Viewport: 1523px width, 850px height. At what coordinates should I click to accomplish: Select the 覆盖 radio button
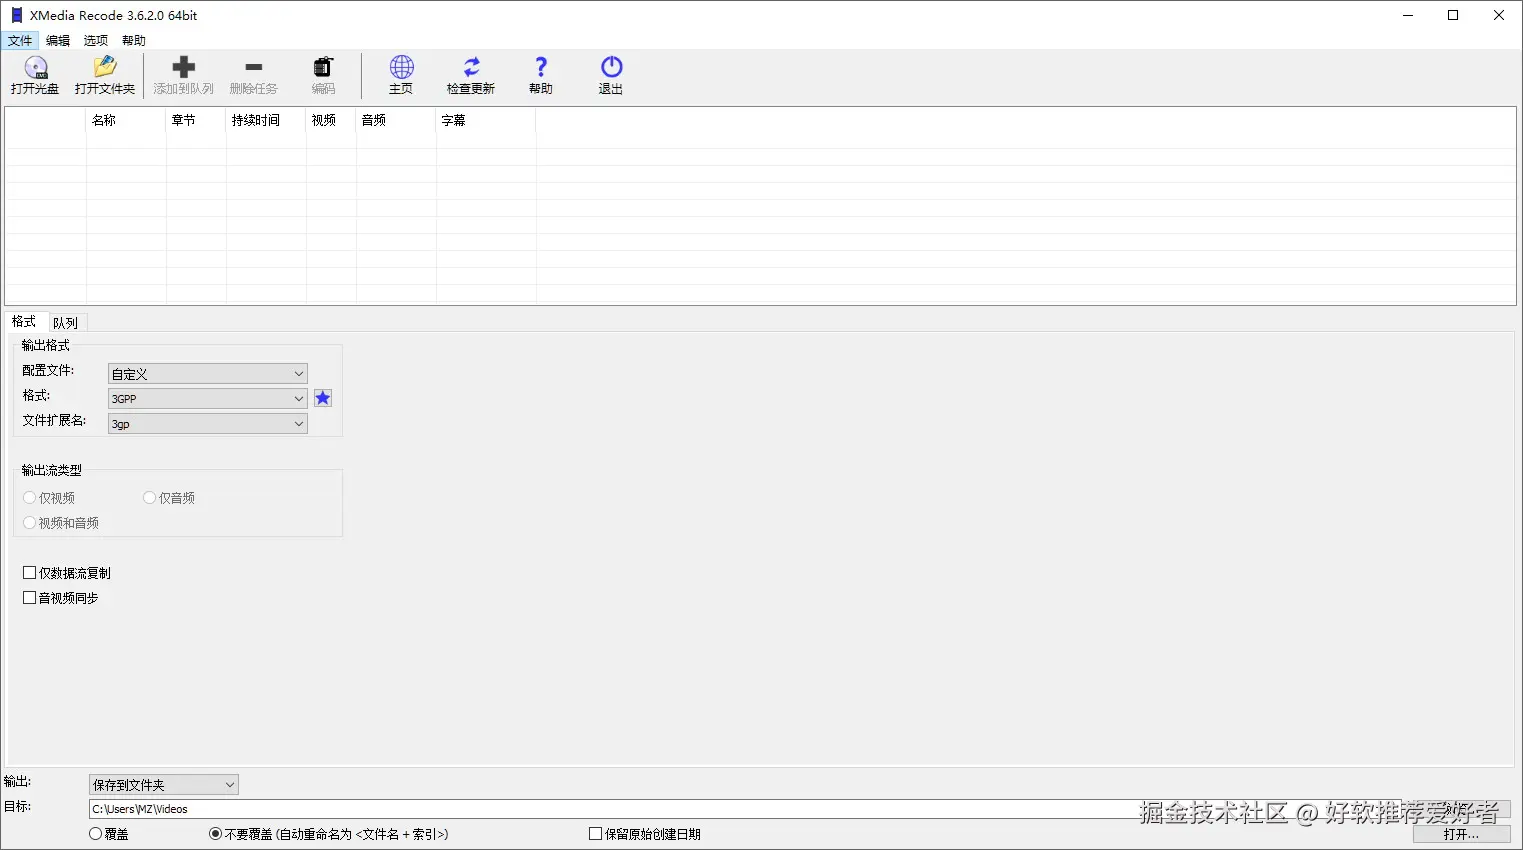tap(96, 834)
